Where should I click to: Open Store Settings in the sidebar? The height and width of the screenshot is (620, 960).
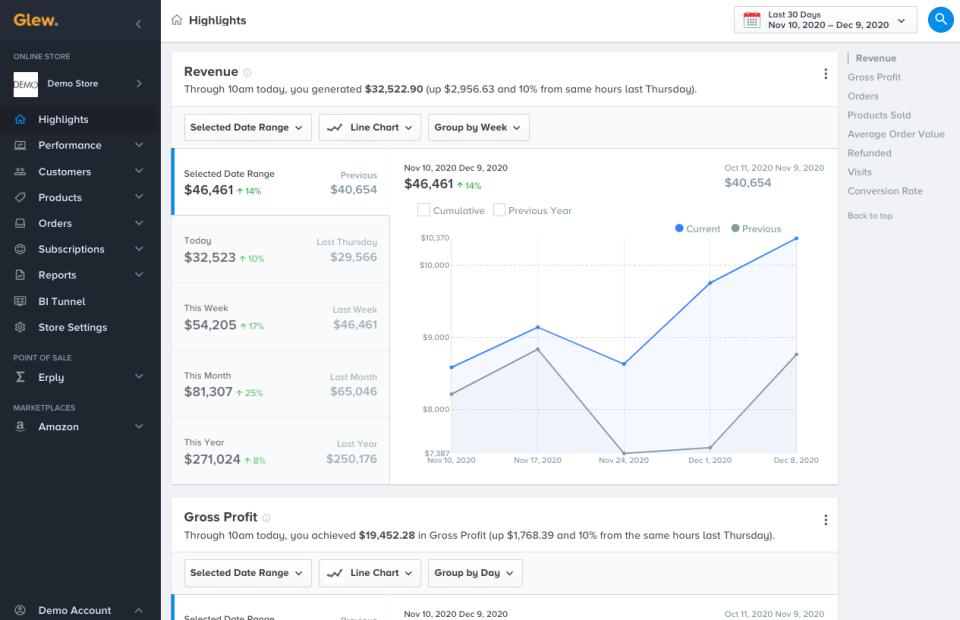pos(72,327)
